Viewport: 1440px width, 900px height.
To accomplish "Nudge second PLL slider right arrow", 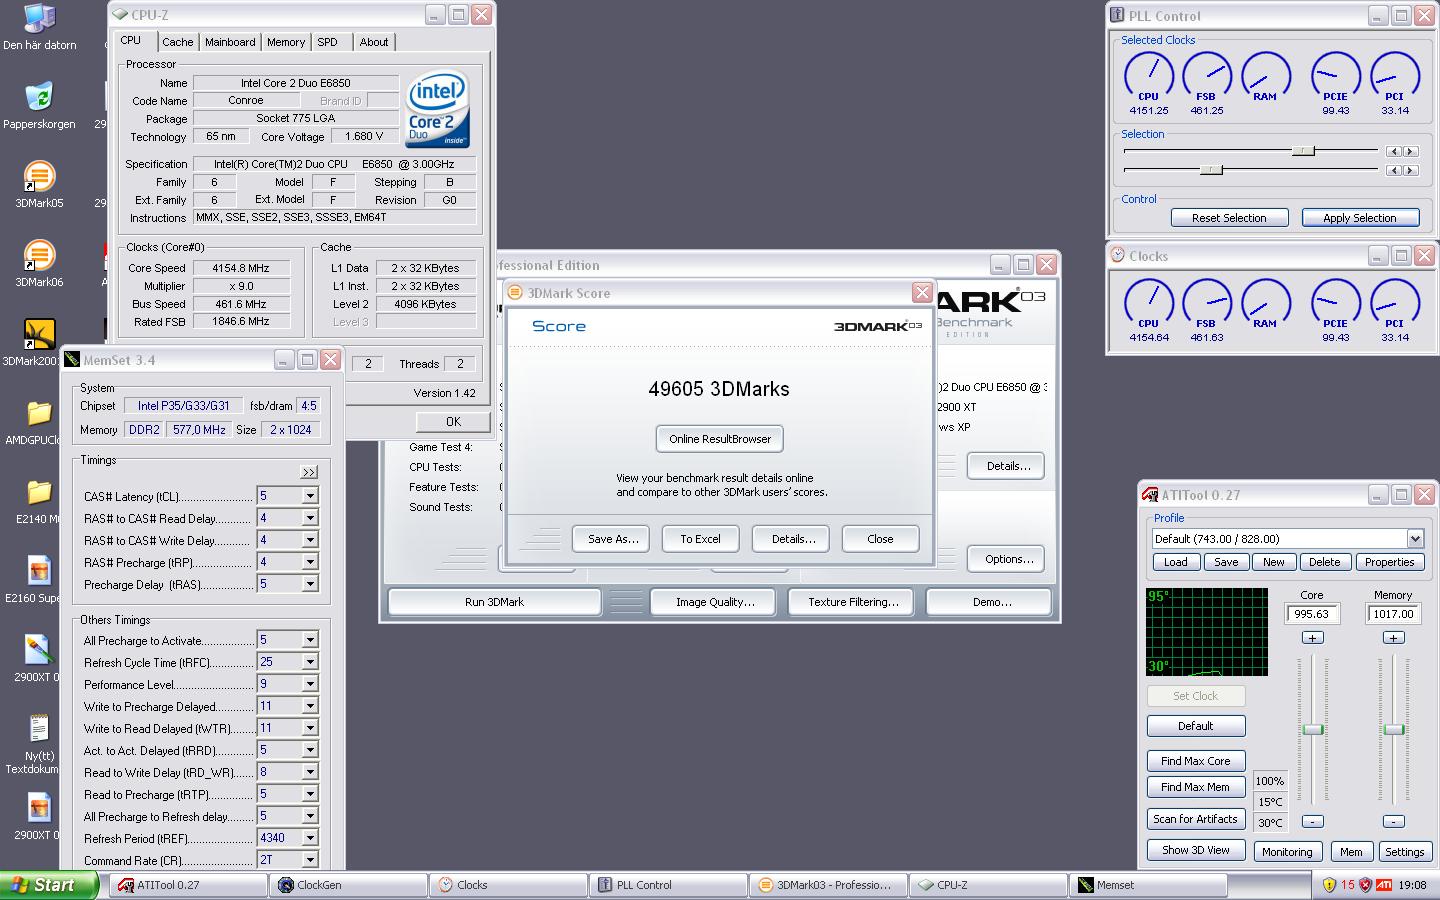I will pyautogui.click(x=1411, y=170).
